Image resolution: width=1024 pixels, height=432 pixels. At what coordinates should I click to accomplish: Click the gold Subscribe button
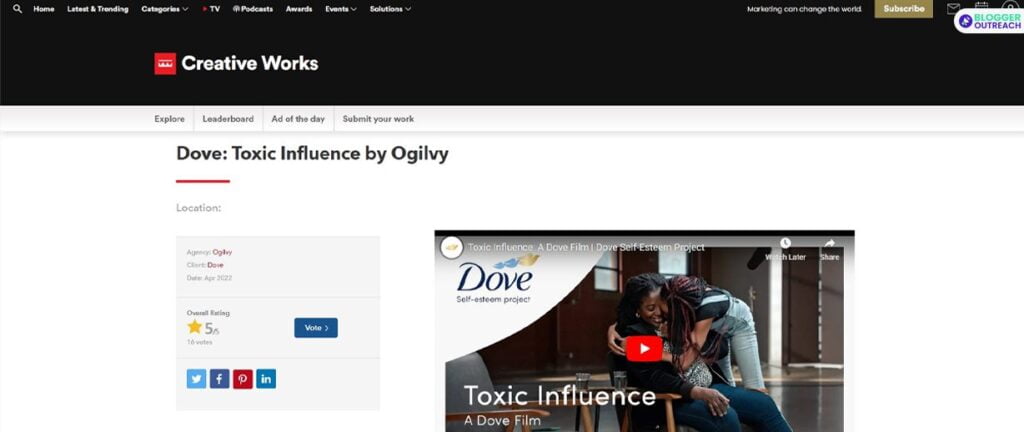(x=904, y=8)
